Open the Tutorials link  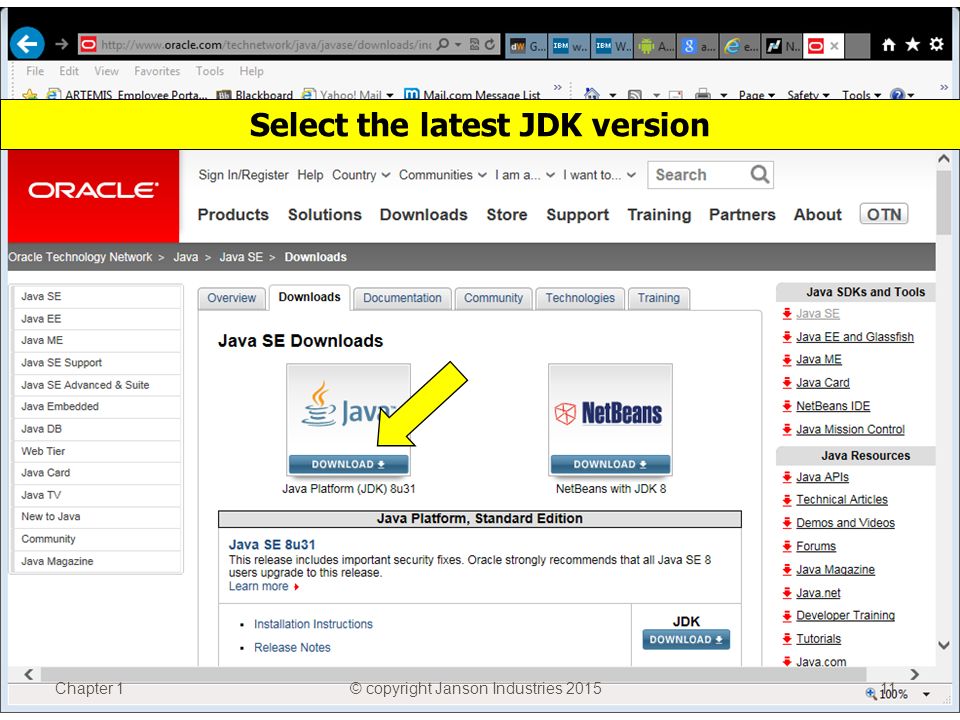coord(818,639)
